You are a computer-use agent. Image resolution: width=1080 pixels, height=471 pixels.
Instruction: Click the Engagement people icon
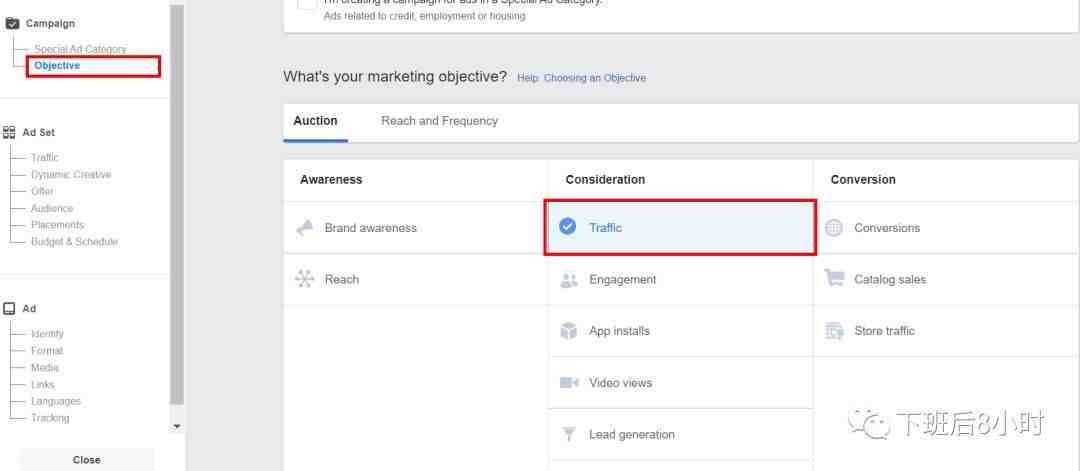click(x=569, y=280)
